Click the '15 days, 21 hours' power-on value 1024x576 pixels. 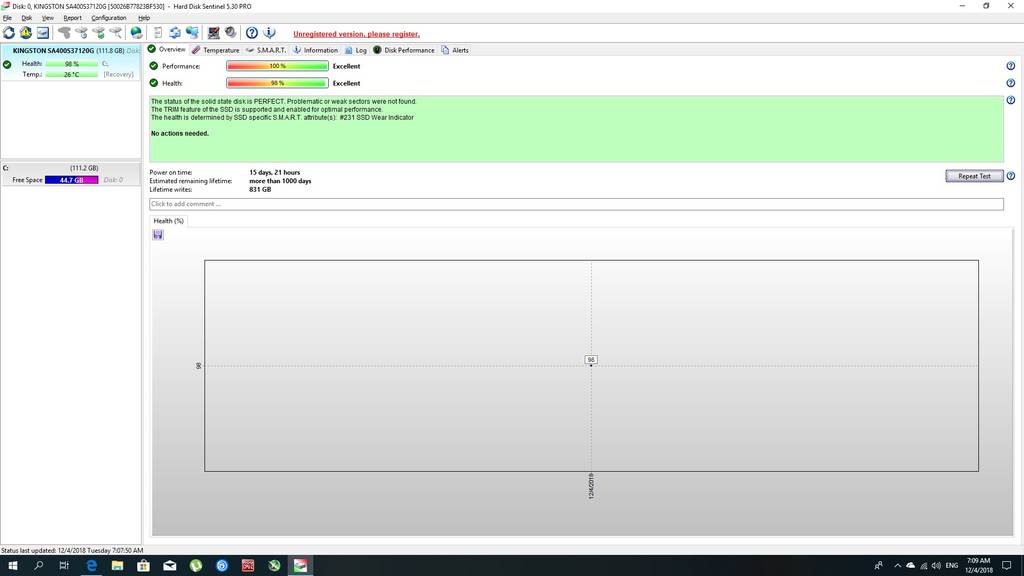click(x=274, y=172)
